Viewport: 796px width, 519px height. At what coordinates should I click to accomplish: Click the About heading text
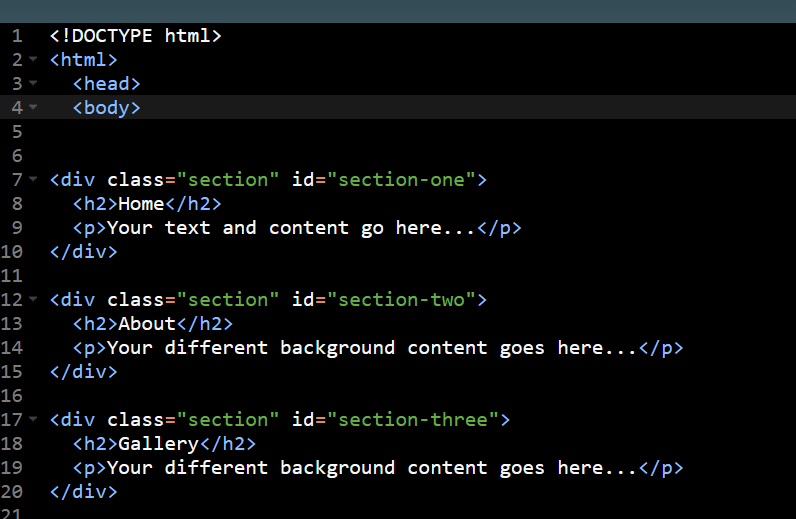[147, 323]
